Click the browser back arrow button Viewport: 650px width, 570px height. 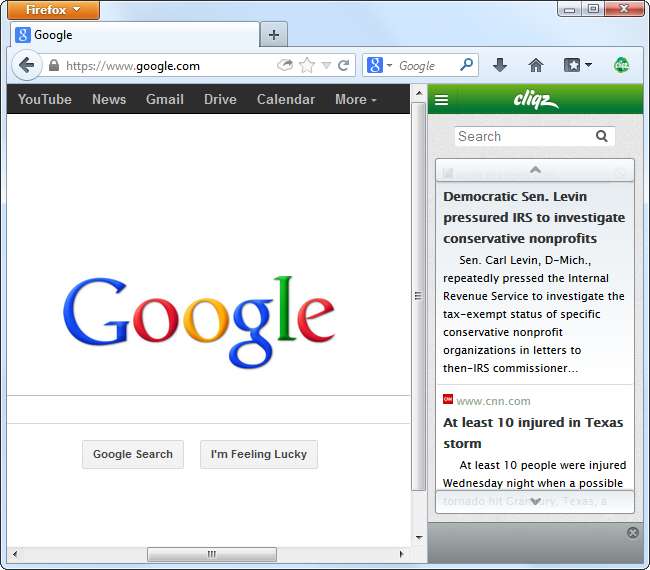coord(27,66)
